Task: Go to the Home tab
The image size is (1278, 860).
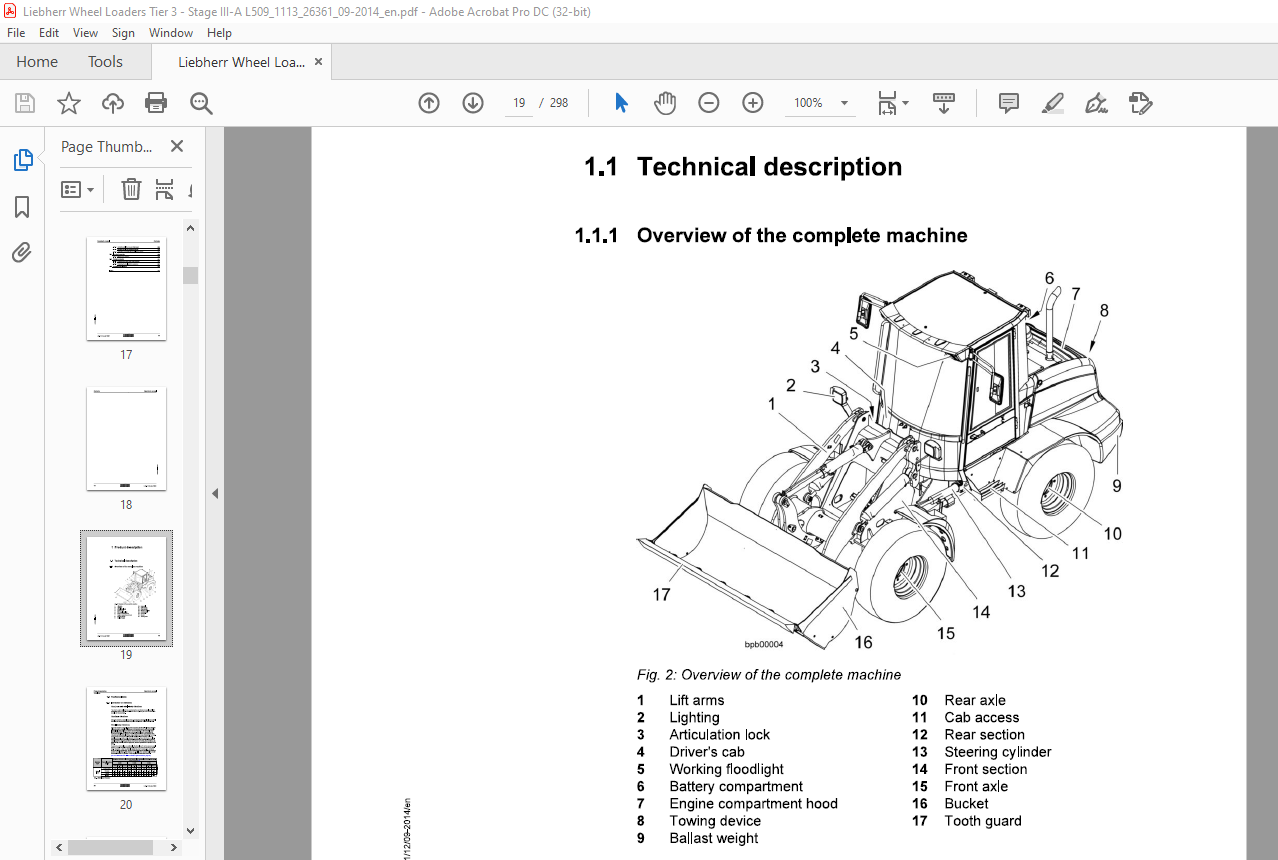Action: (37, 62)
